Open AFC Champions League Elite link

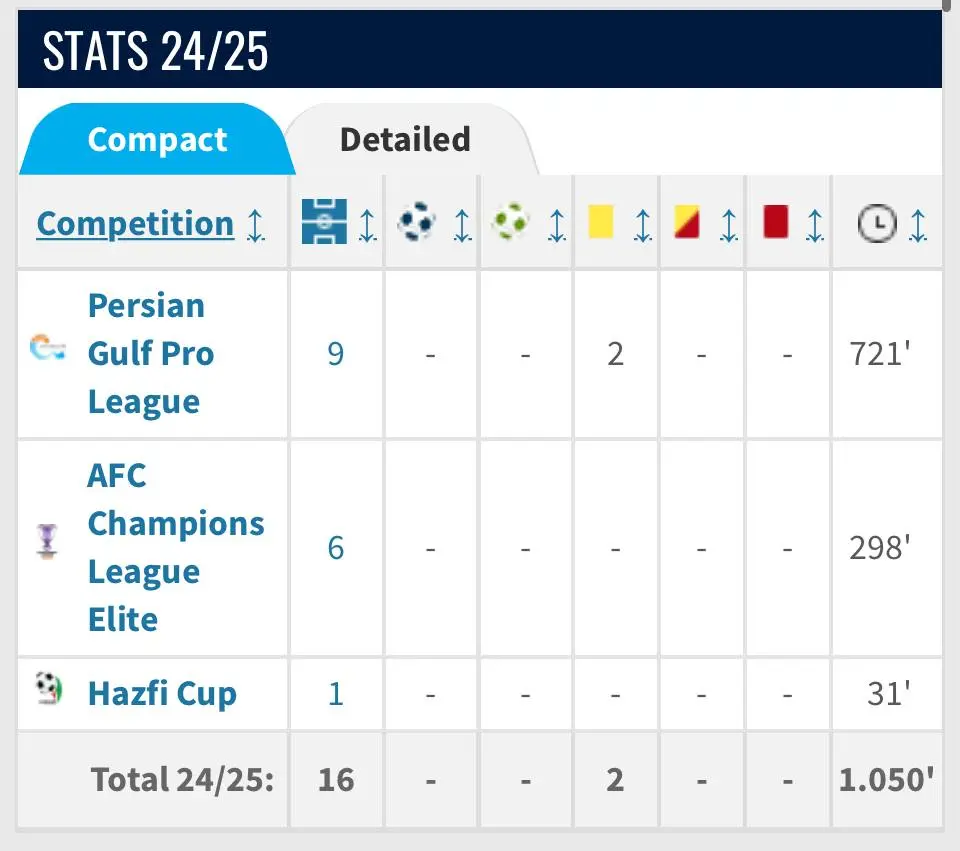tap(175, 547)
